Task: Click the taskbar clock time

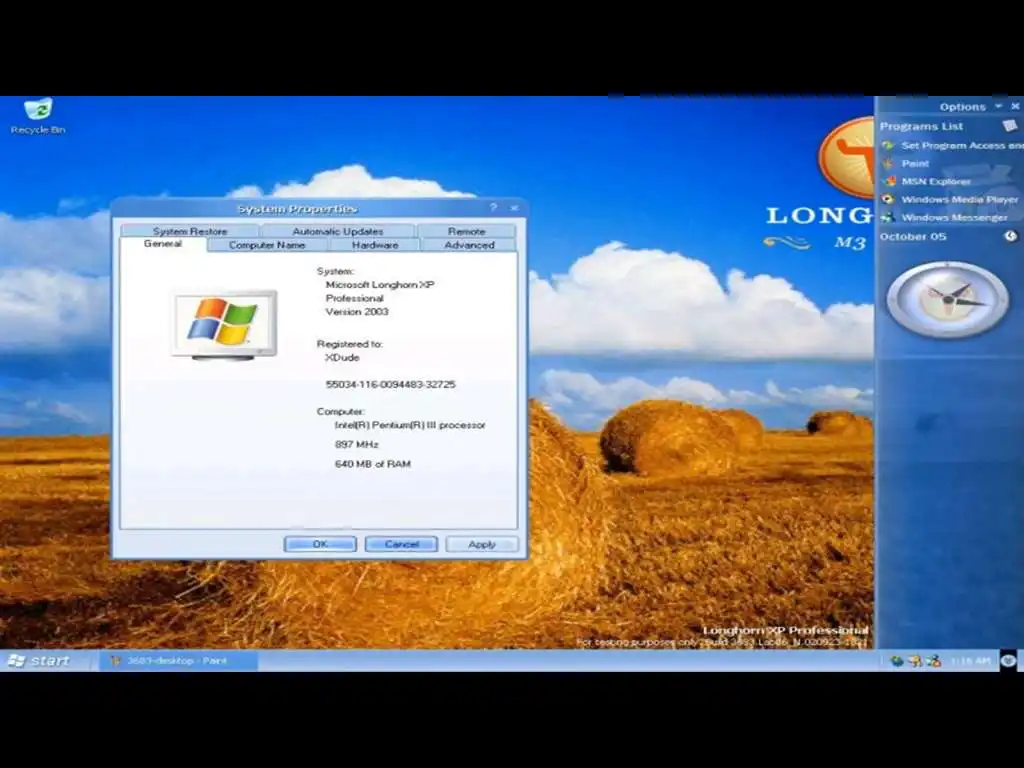Action: [x=971, y=661]
